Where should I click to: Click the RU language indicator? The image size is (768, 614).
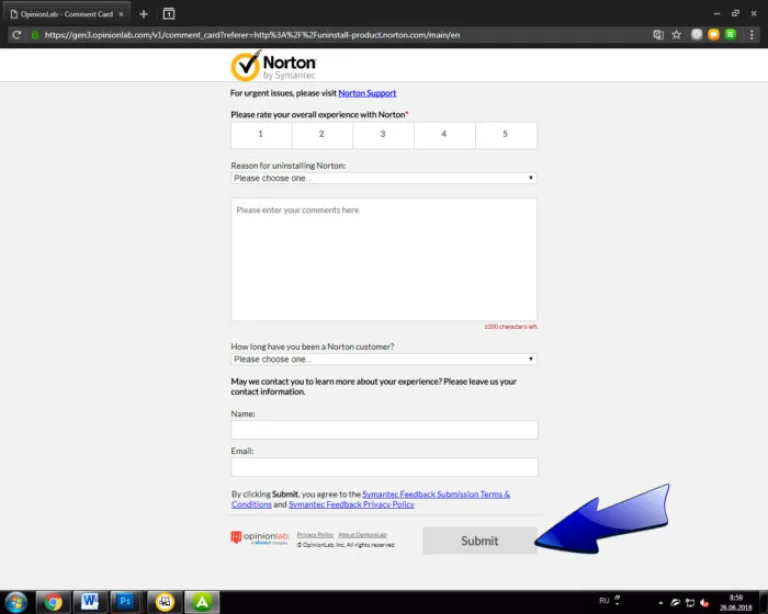[x=604, y=601]
